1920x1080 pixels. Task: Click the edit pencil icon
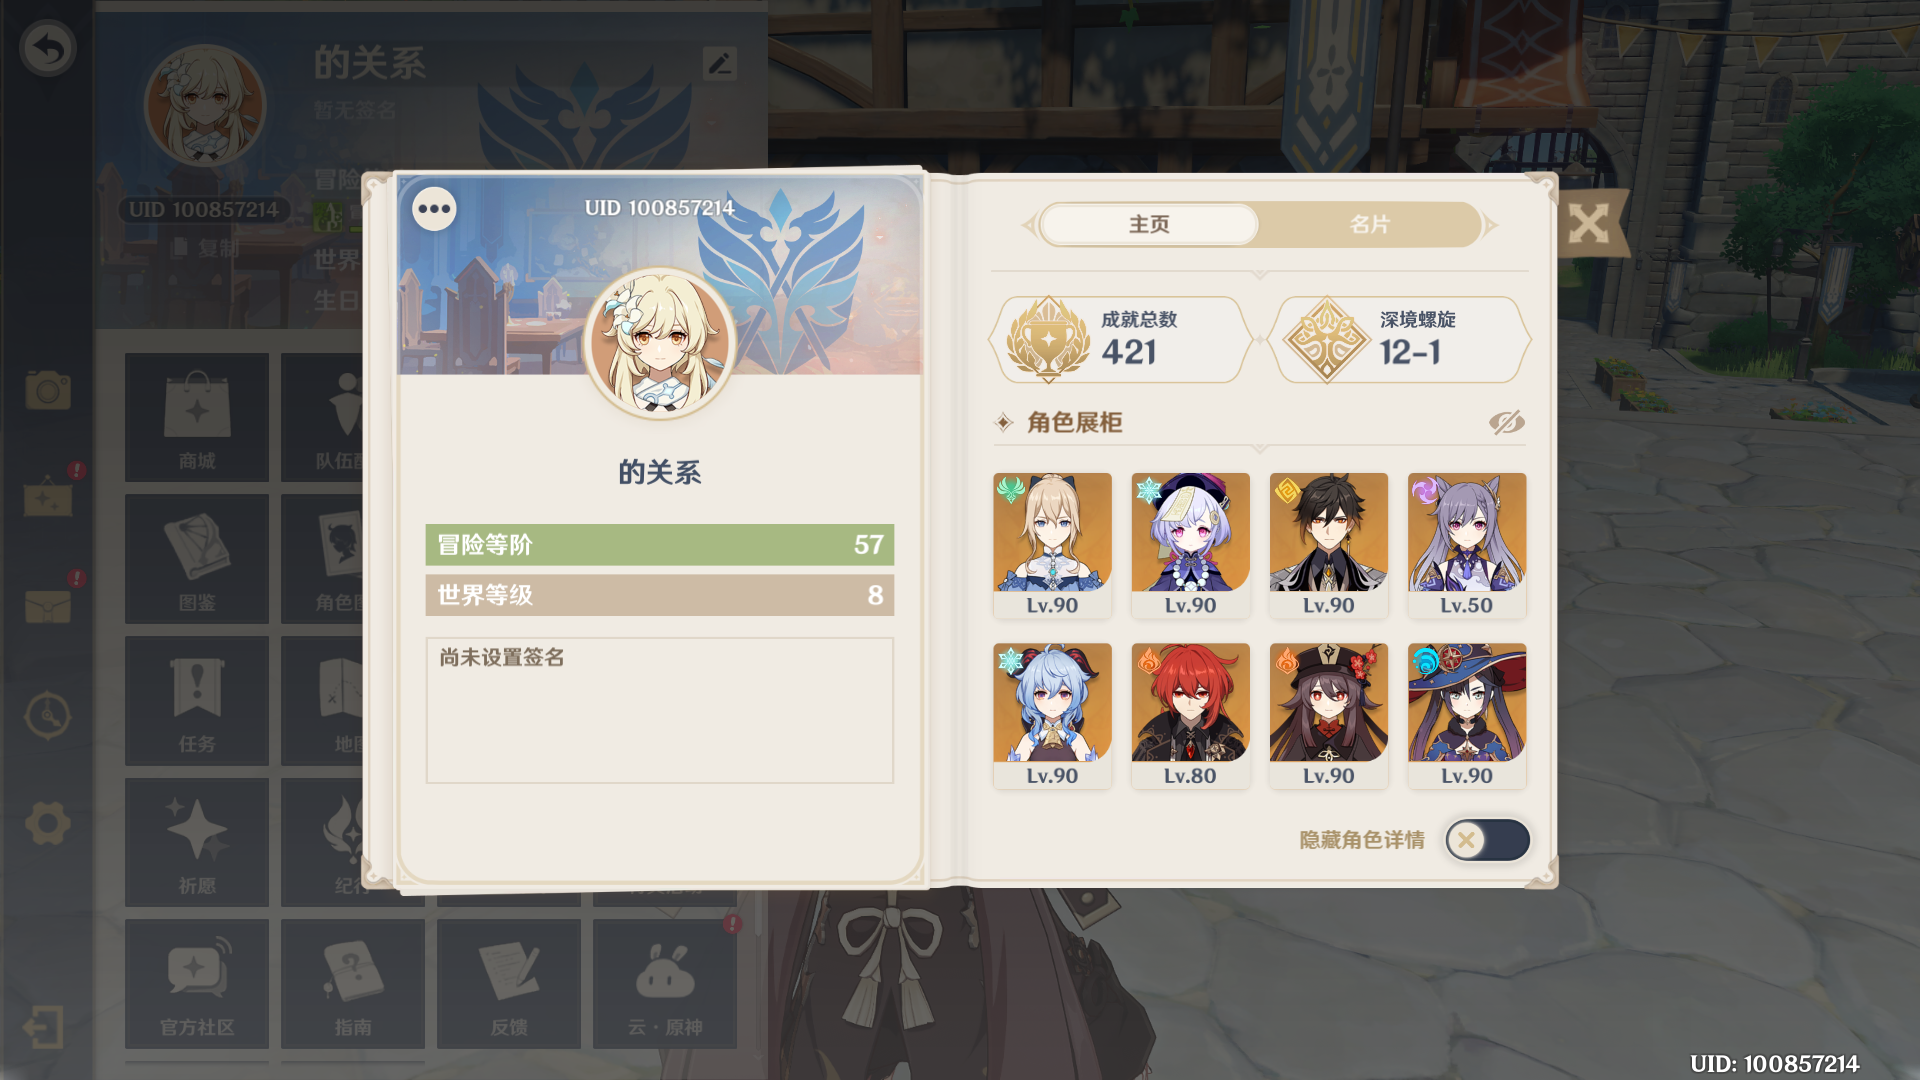pyautogui.click(x=720, y=63)
